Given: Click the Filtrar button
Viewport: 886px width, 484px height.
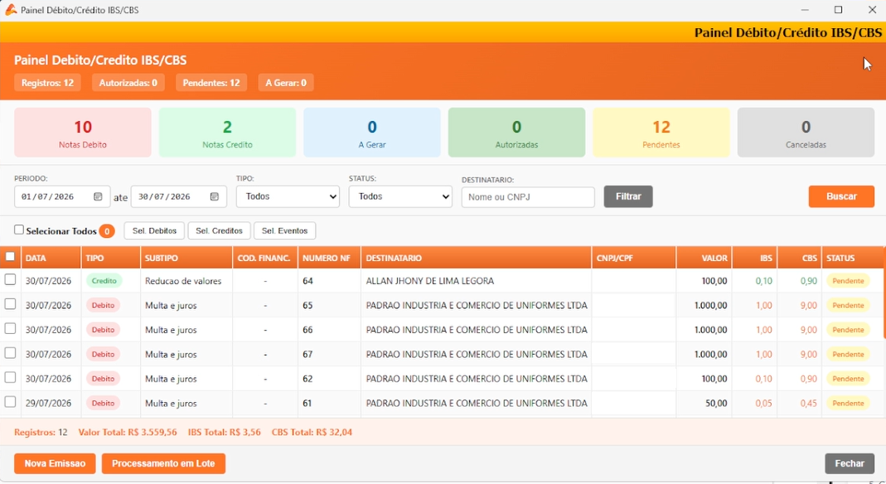Looking at the screenshot, I should 628,197.
